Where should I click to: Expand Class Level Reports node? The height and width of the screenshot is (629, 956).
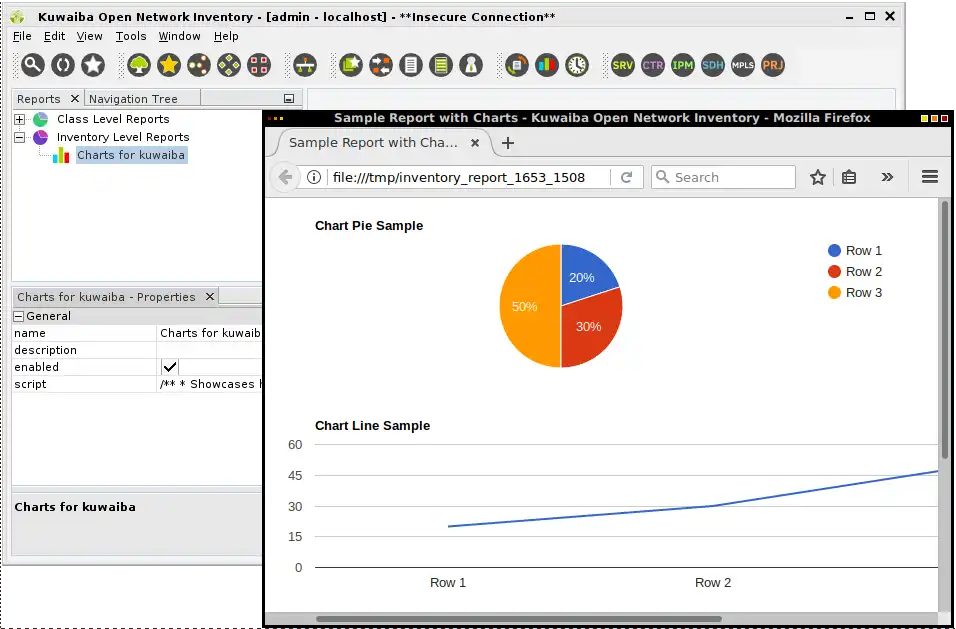click(x=20, y=119)
